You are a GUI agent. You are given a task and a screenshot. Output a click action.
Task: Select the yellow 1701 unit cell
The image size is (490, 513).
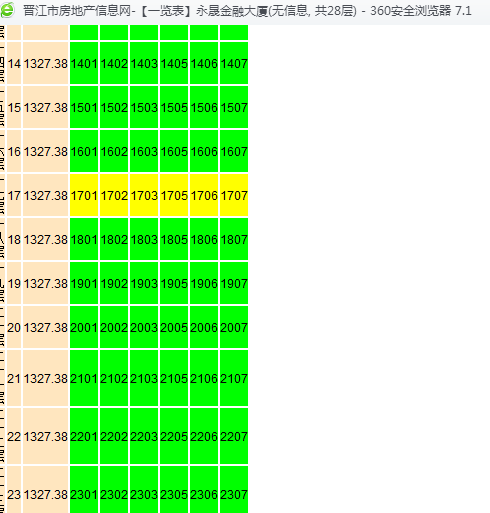tap(84, 195)
